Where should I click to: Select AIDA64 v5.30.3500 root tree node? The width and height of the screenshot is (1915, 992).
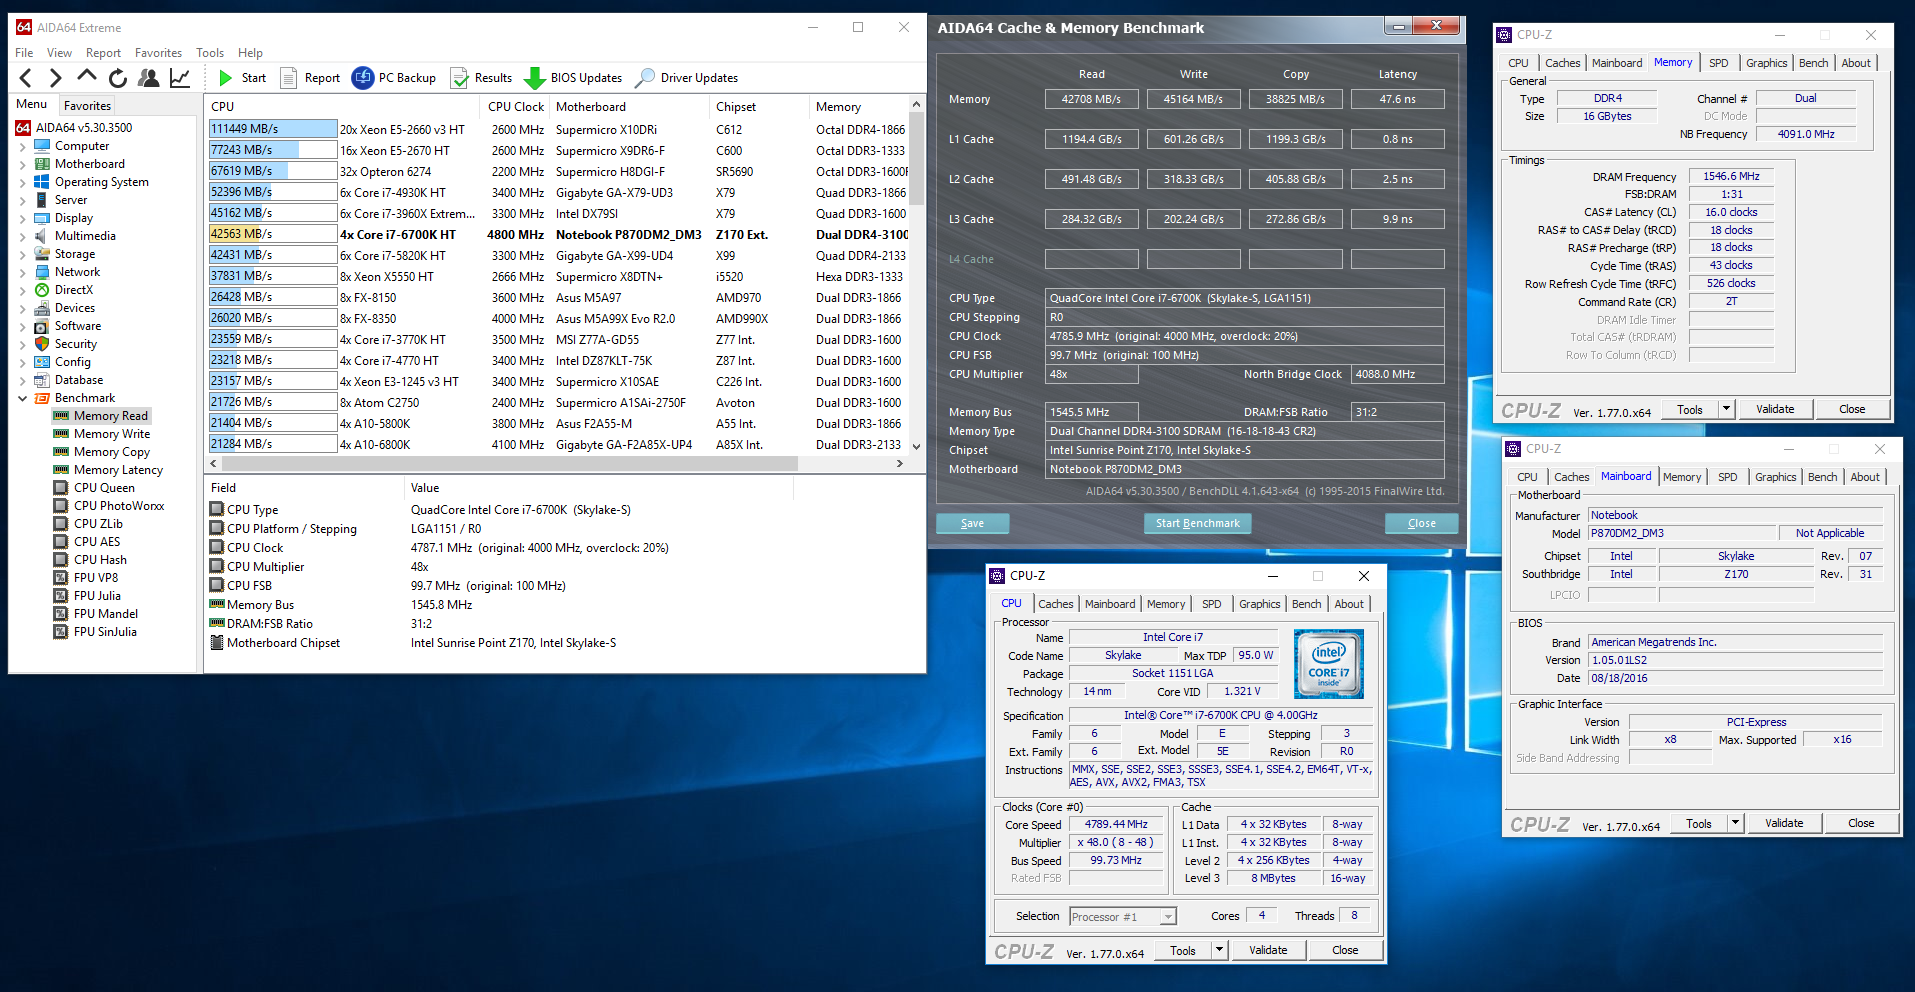point(74,128)
